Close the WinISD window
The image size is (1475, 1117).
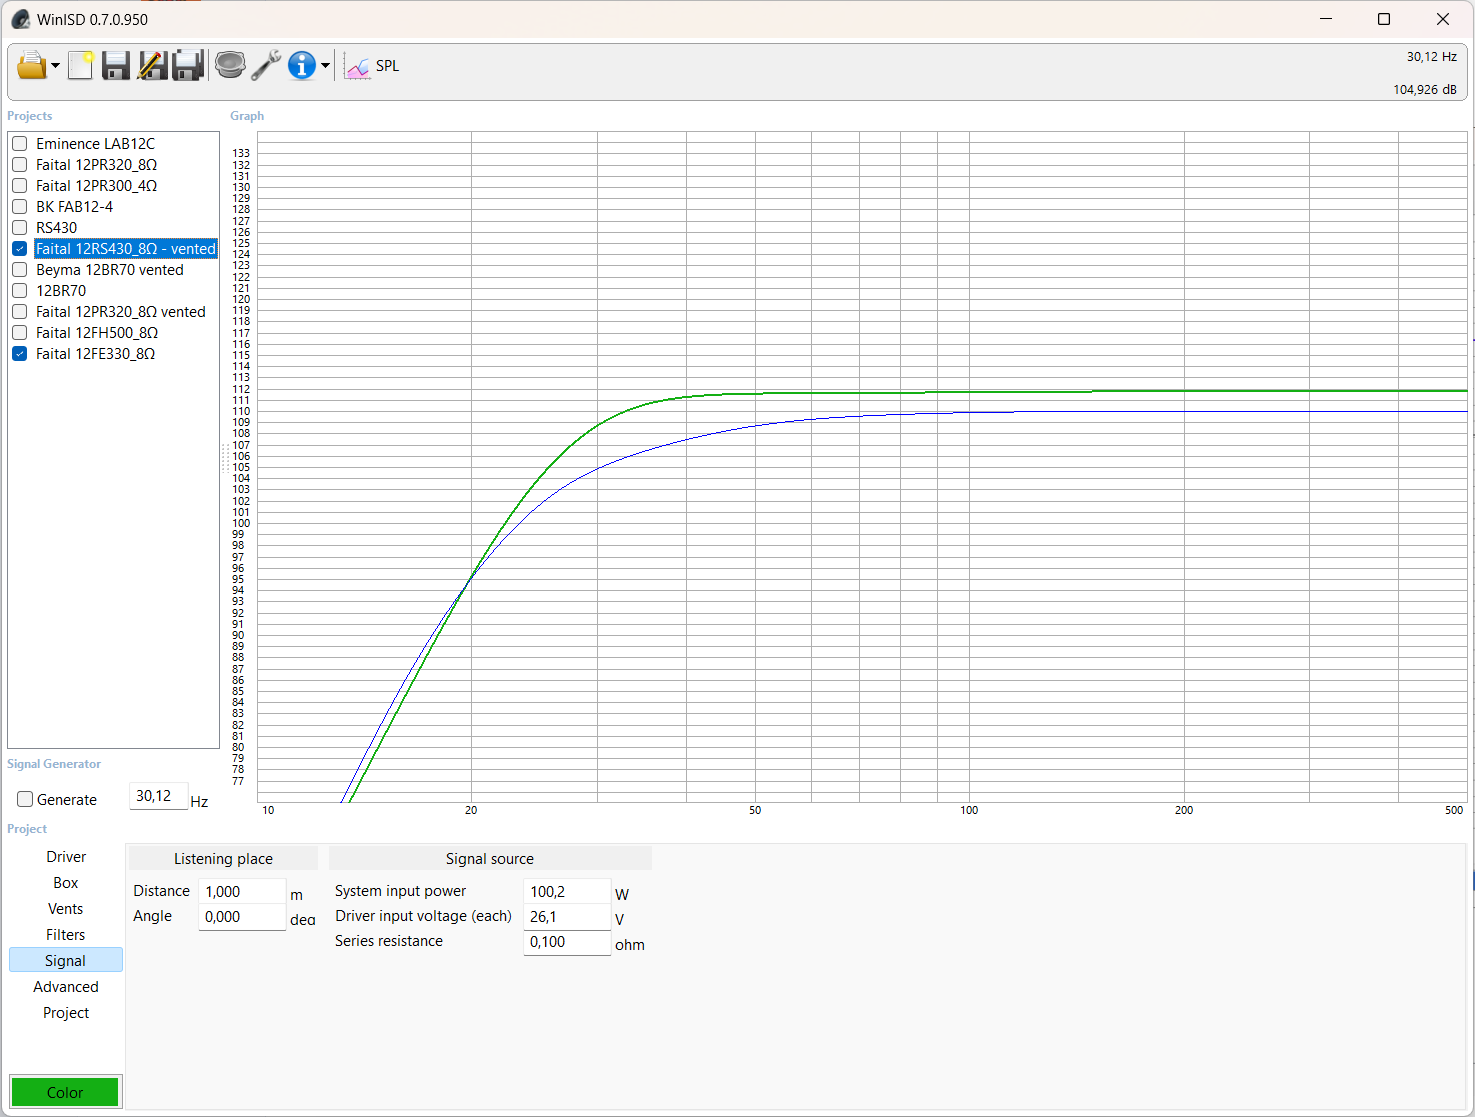pyautogui.click(x=1443, y=19)
